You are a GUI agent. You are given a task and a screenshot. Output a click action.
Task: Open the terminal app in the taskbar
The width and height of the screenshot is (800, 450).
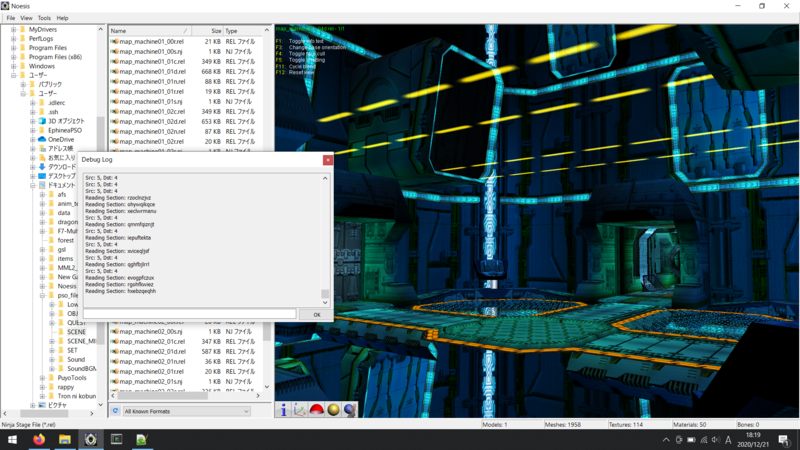click(x=116, y=439)
